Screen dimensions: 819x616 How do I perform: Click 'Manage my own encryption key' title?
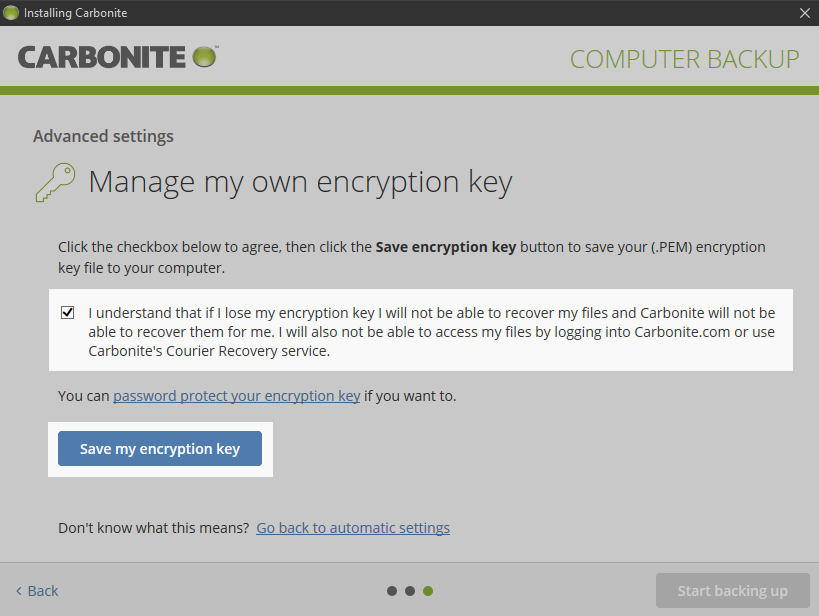tap(300, 182)
